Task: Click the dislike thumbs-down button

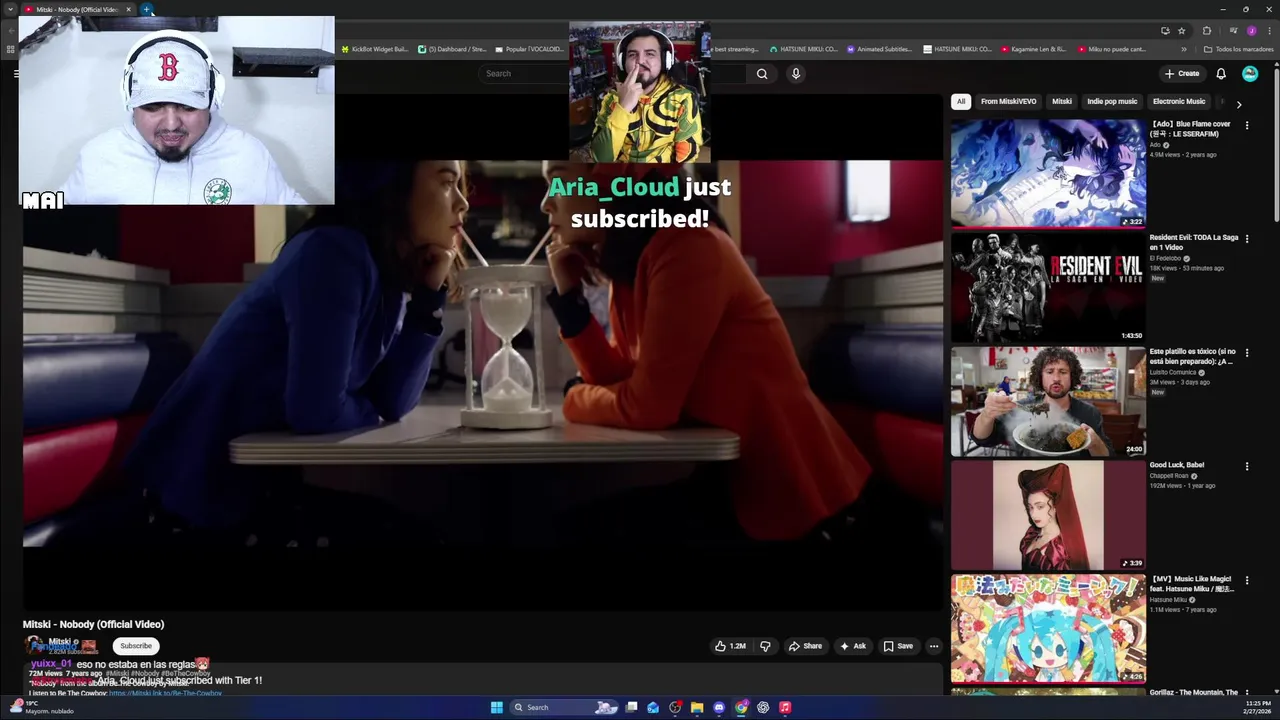Action: 765,646
